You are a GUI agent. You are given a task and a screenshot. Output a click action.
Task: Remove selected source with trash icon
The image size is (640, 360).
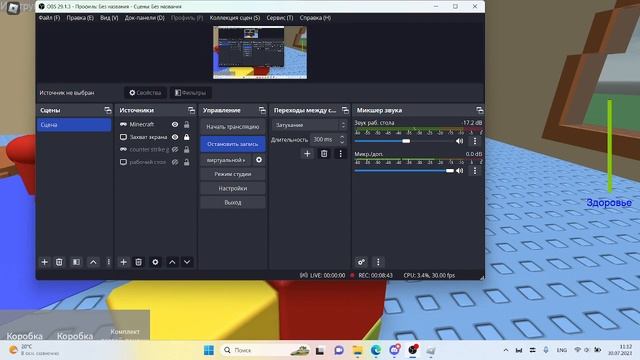pyautogui.click(x=139, y=262)
